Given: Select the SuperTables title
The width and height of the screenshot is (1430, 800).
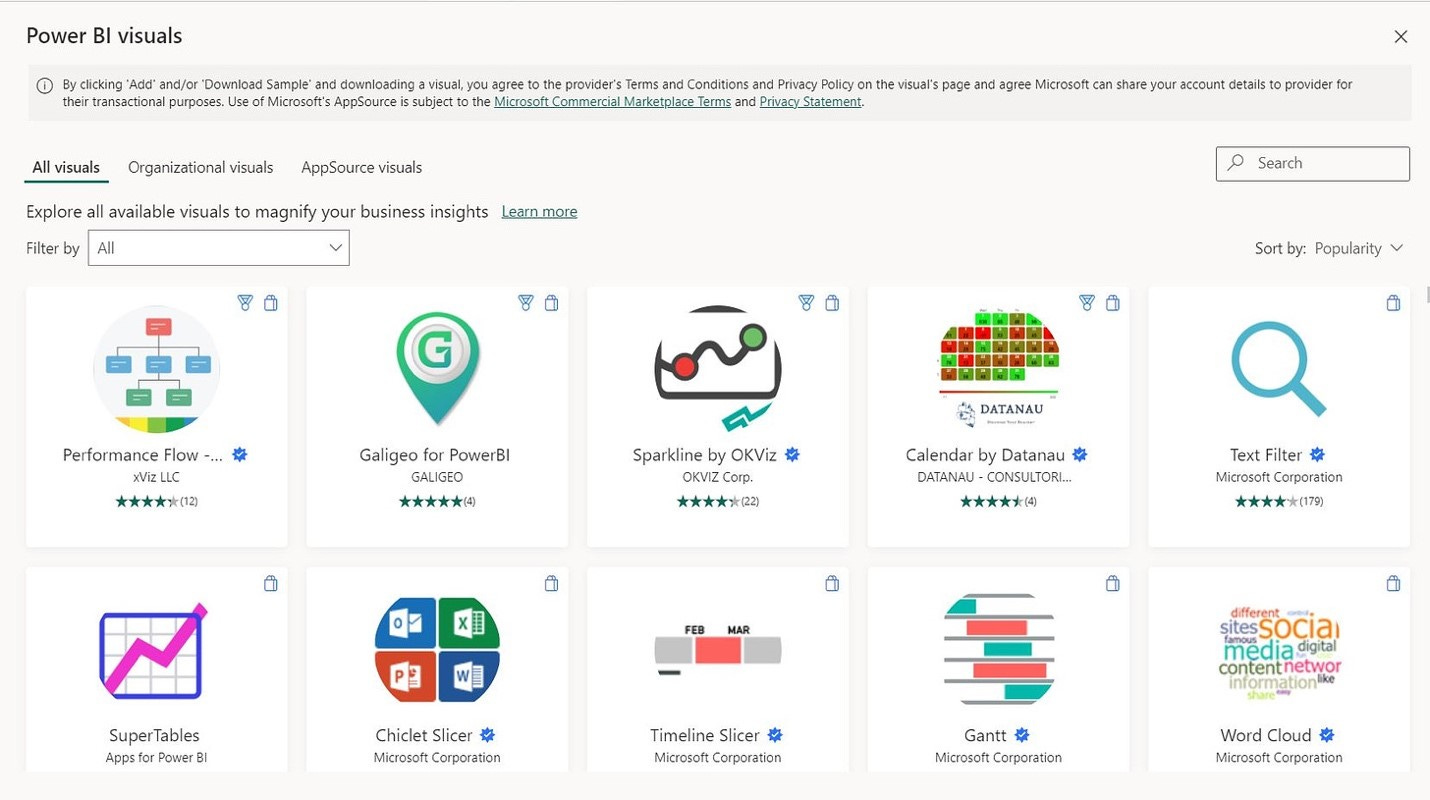Looking at the screenshot, I should click(x=154, y=736).
